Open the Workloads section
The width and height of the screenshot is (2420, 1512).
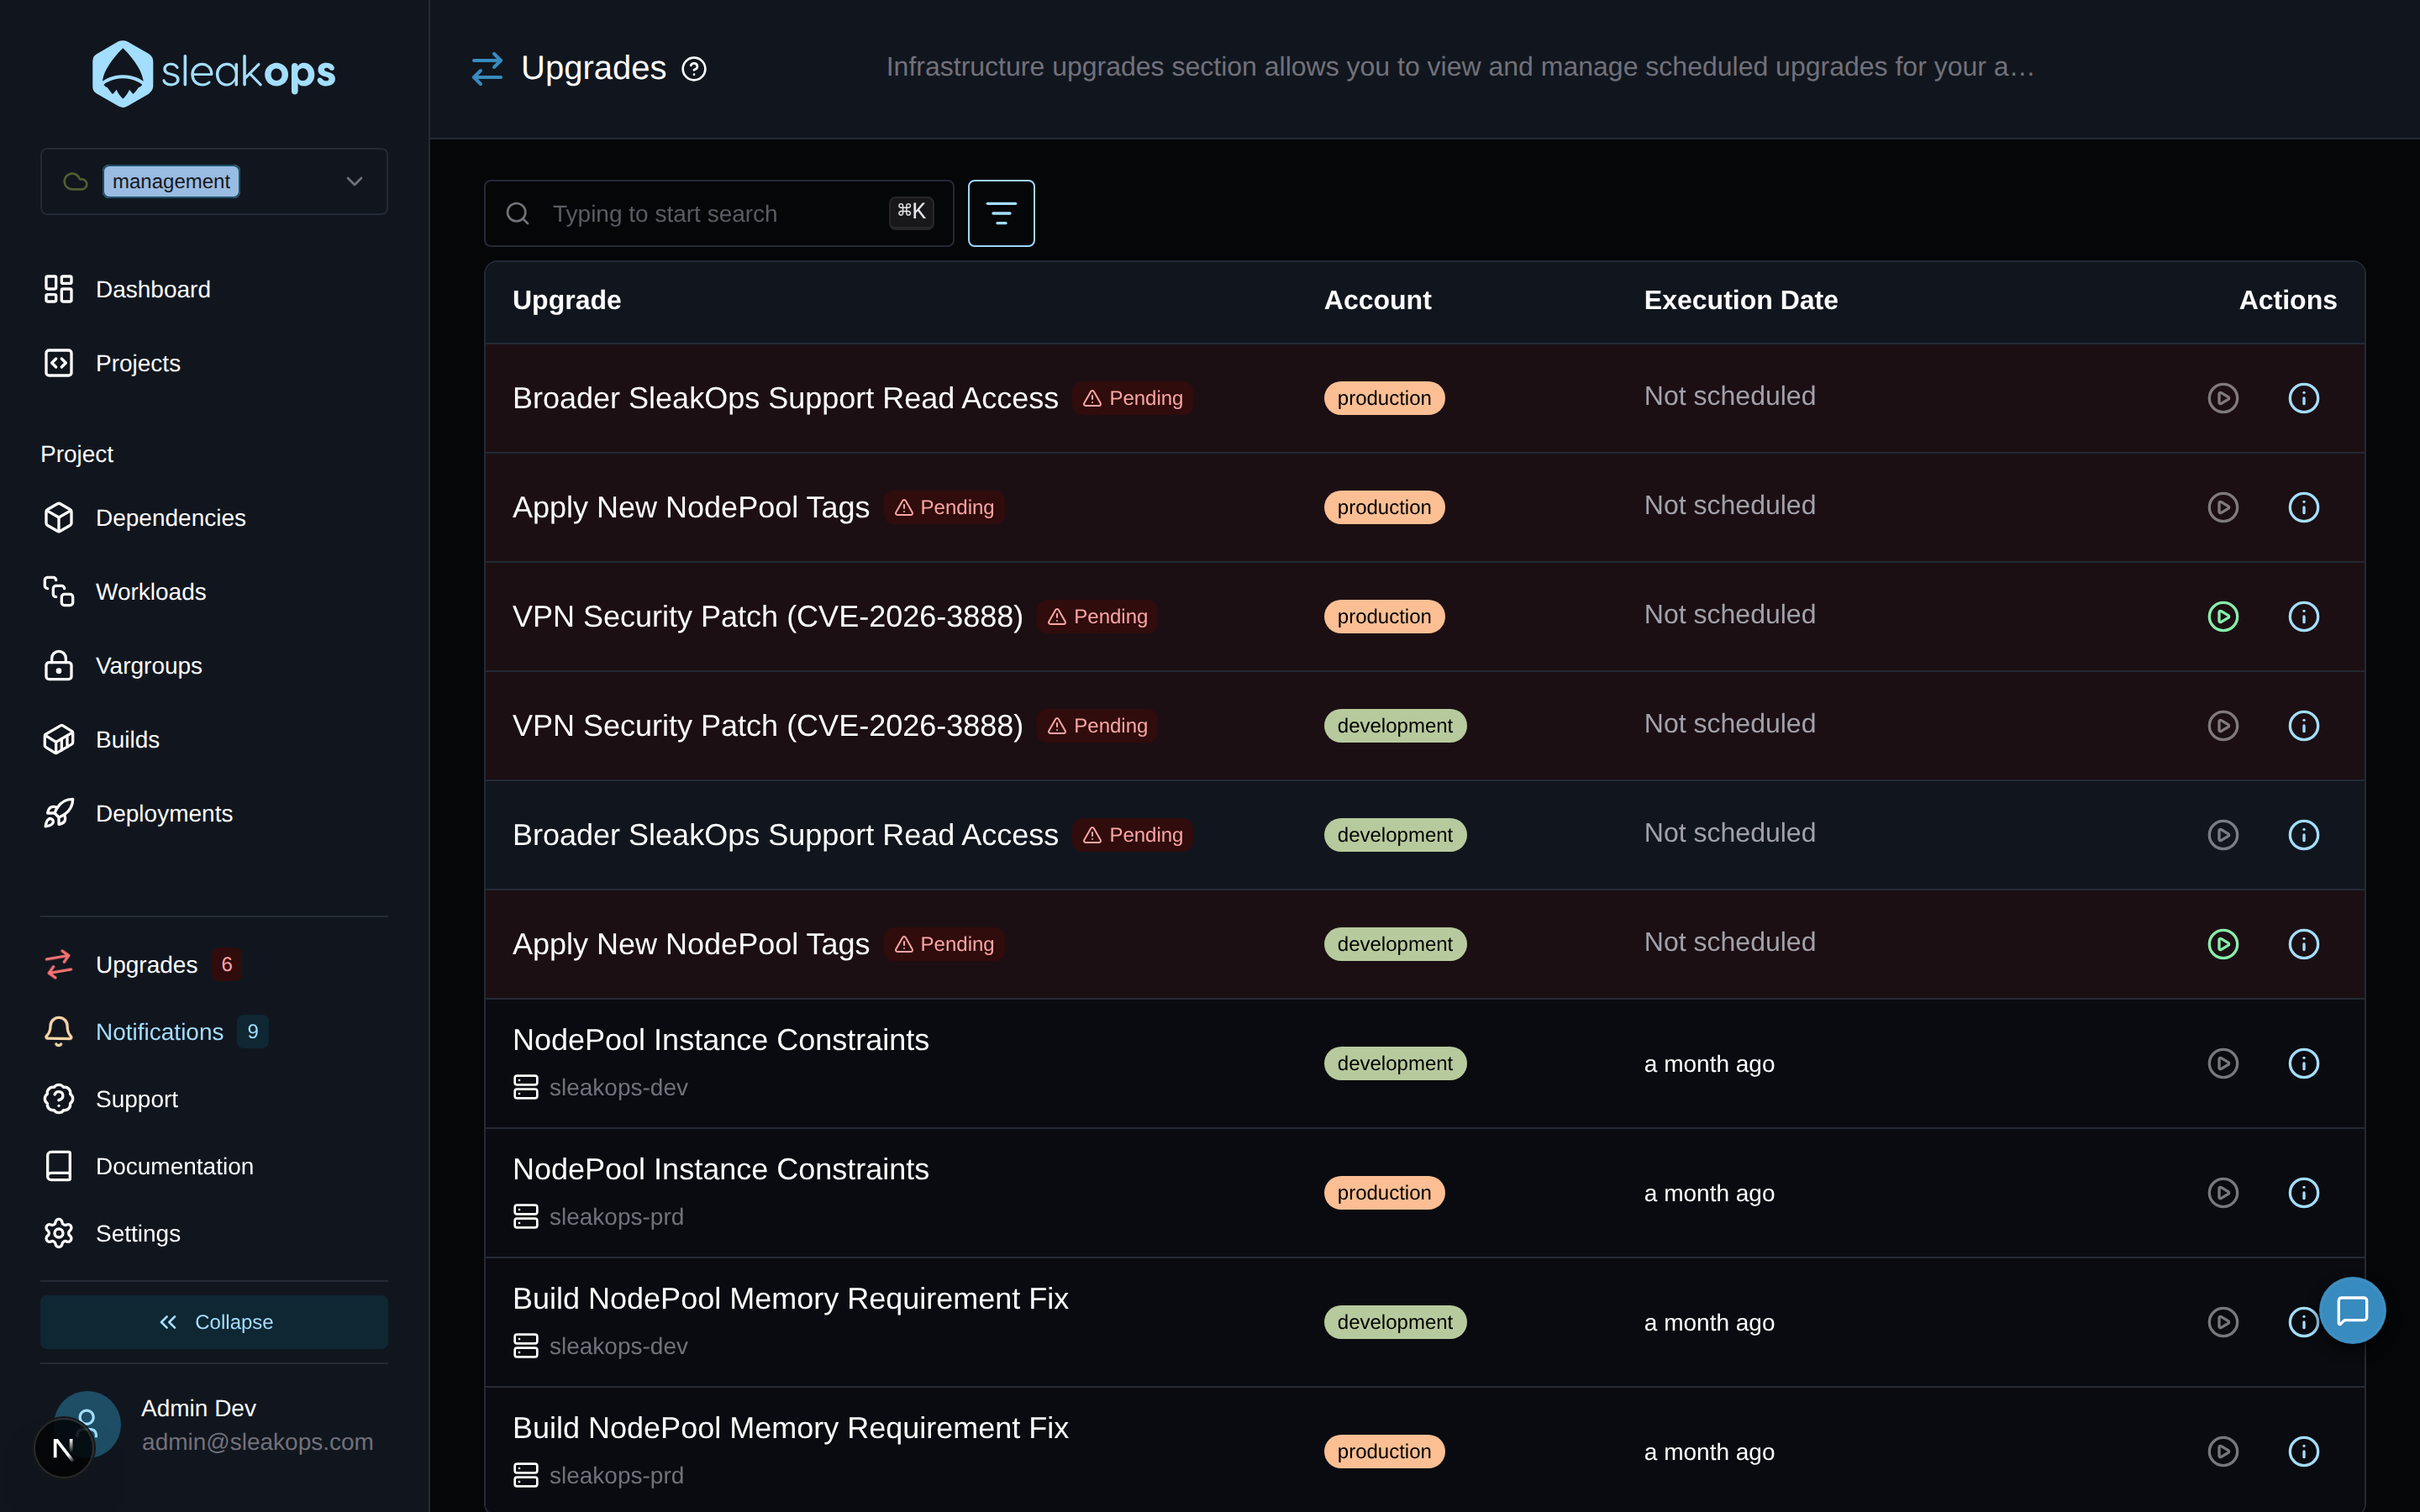coord(125,592)
